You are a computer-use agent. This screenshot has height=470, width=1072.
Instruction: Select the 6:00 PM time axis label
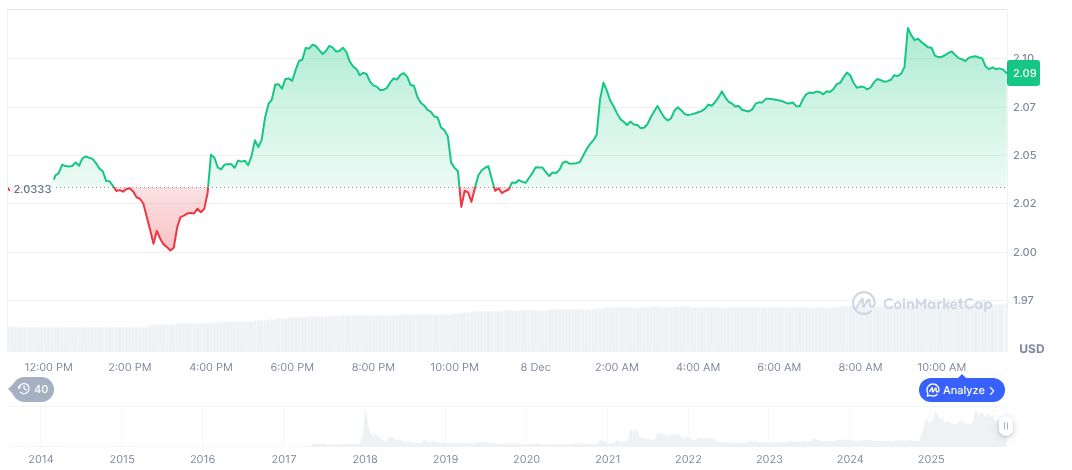point(292,367)
